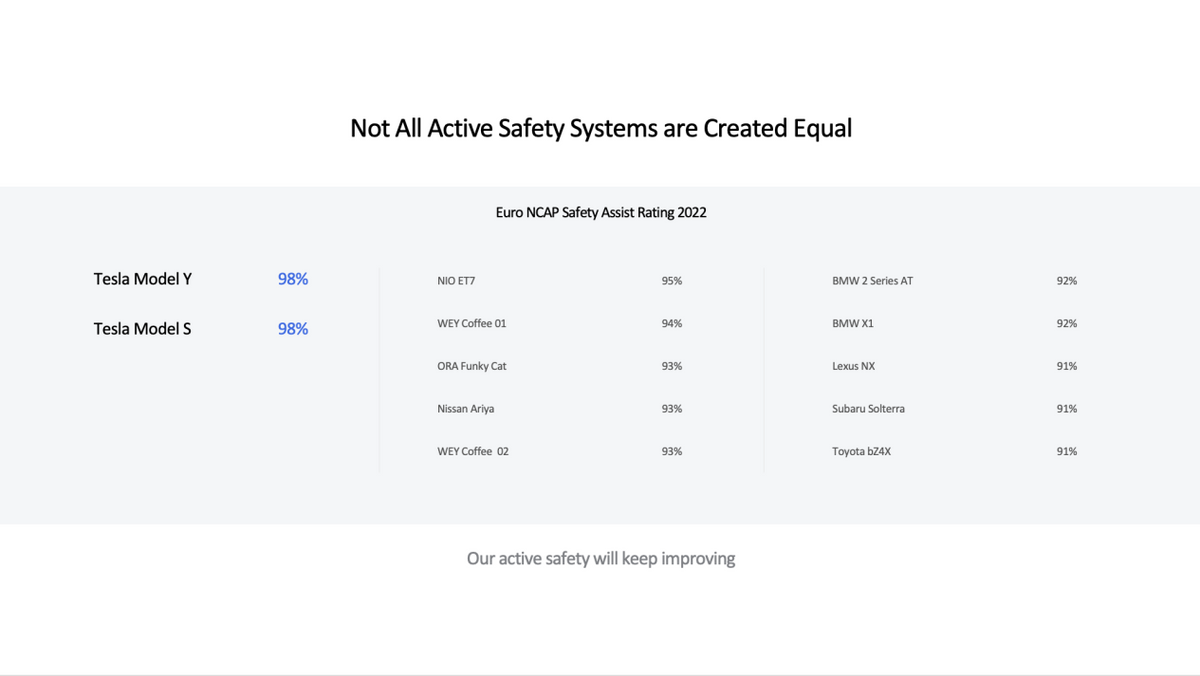Image resolution: width=1200 pixels, height=676 pixels.
Task: Select the 98% score beside Tesla Model S
Action: 293,328
